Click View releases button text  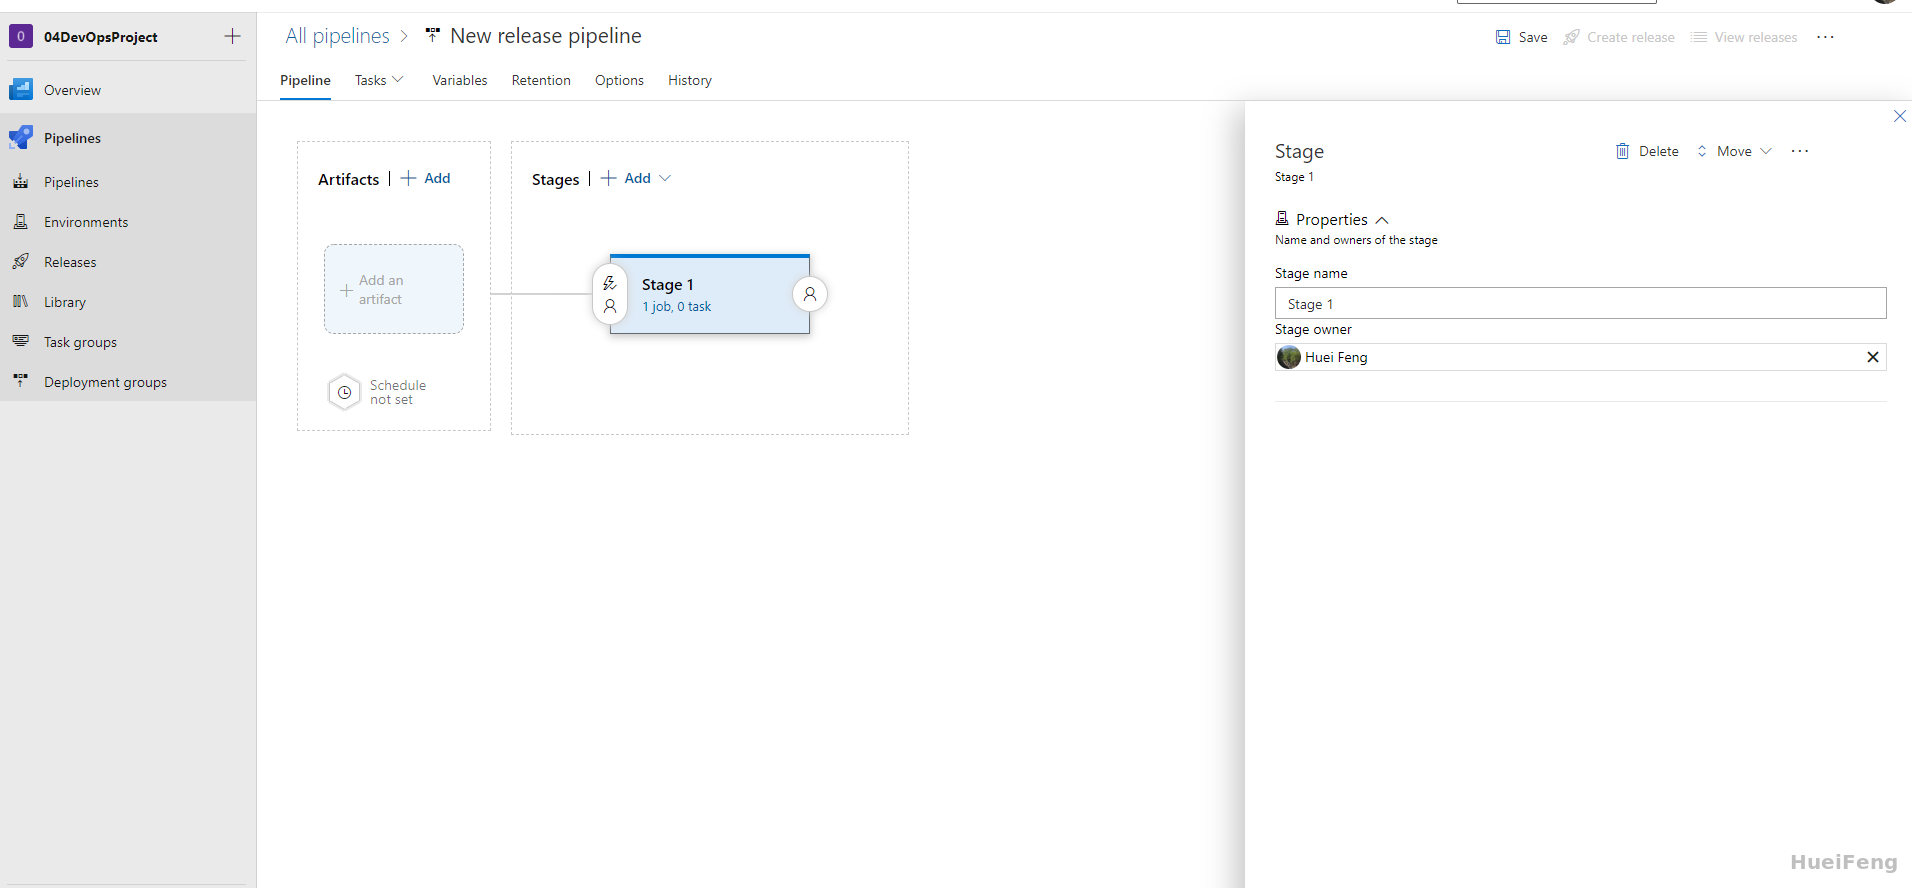[x=1756, y=37]
